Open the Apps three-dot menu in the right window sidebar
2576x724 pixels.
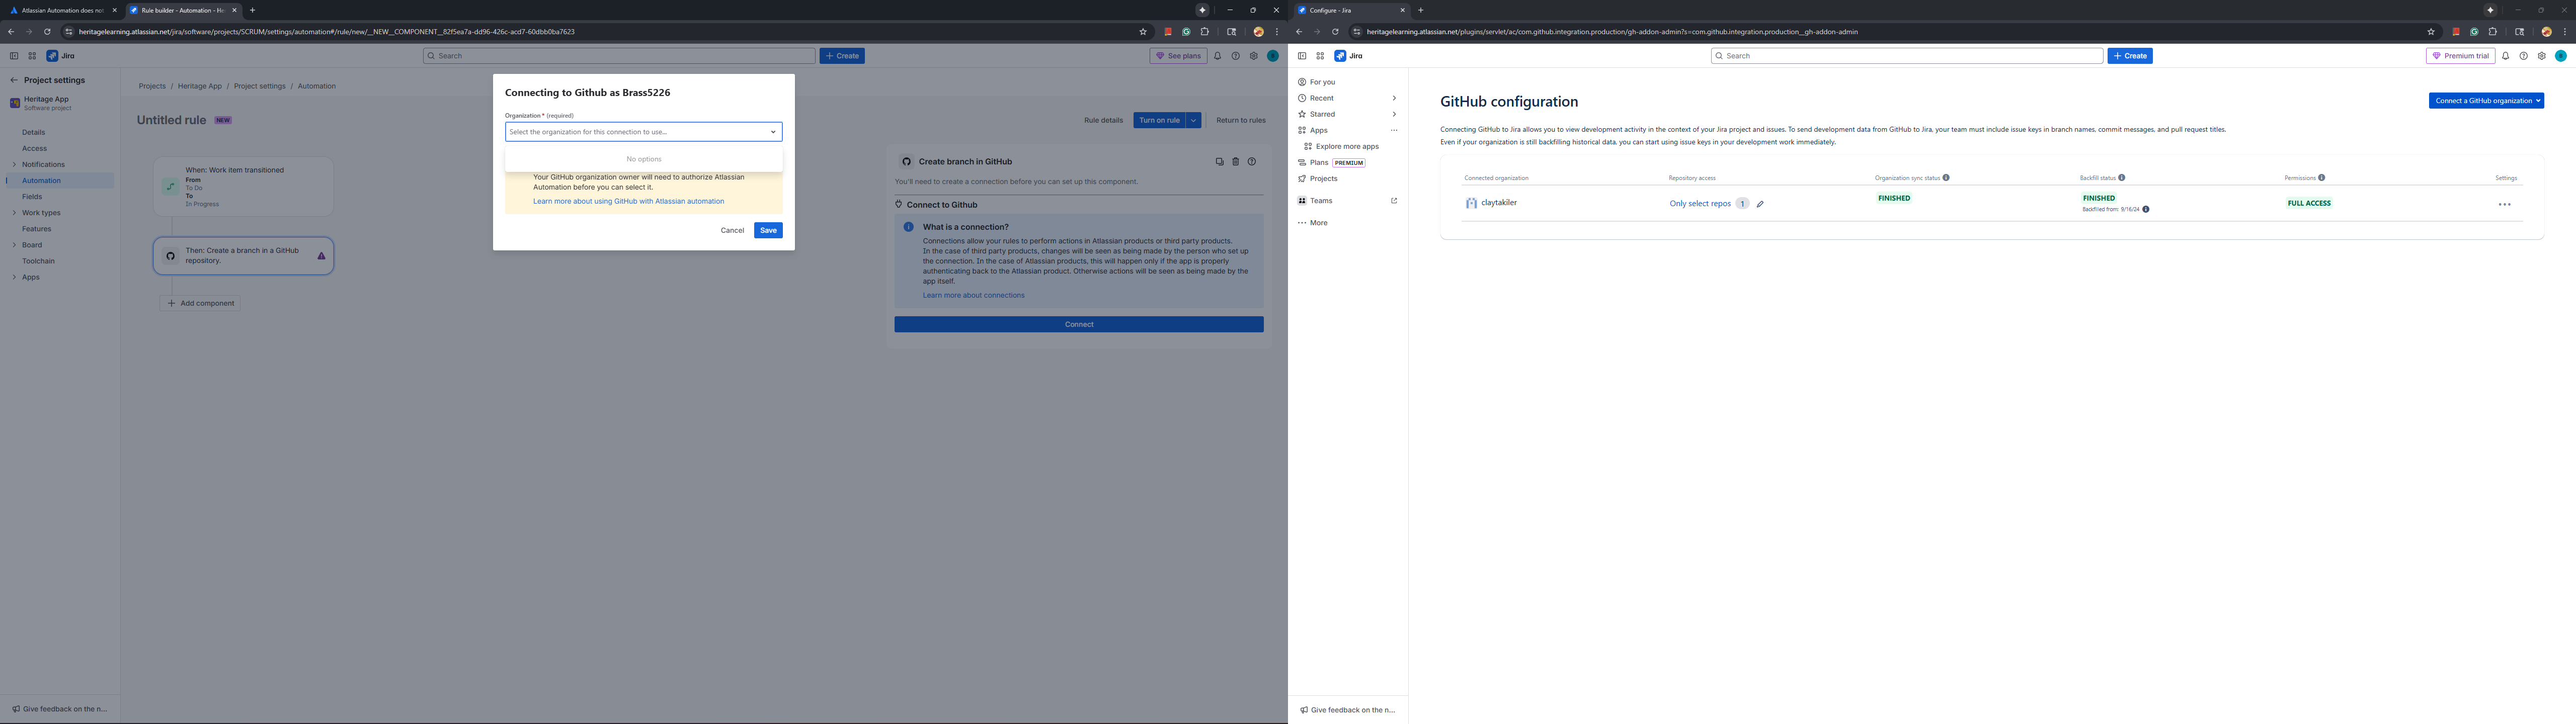click(x=1394, y=130)
